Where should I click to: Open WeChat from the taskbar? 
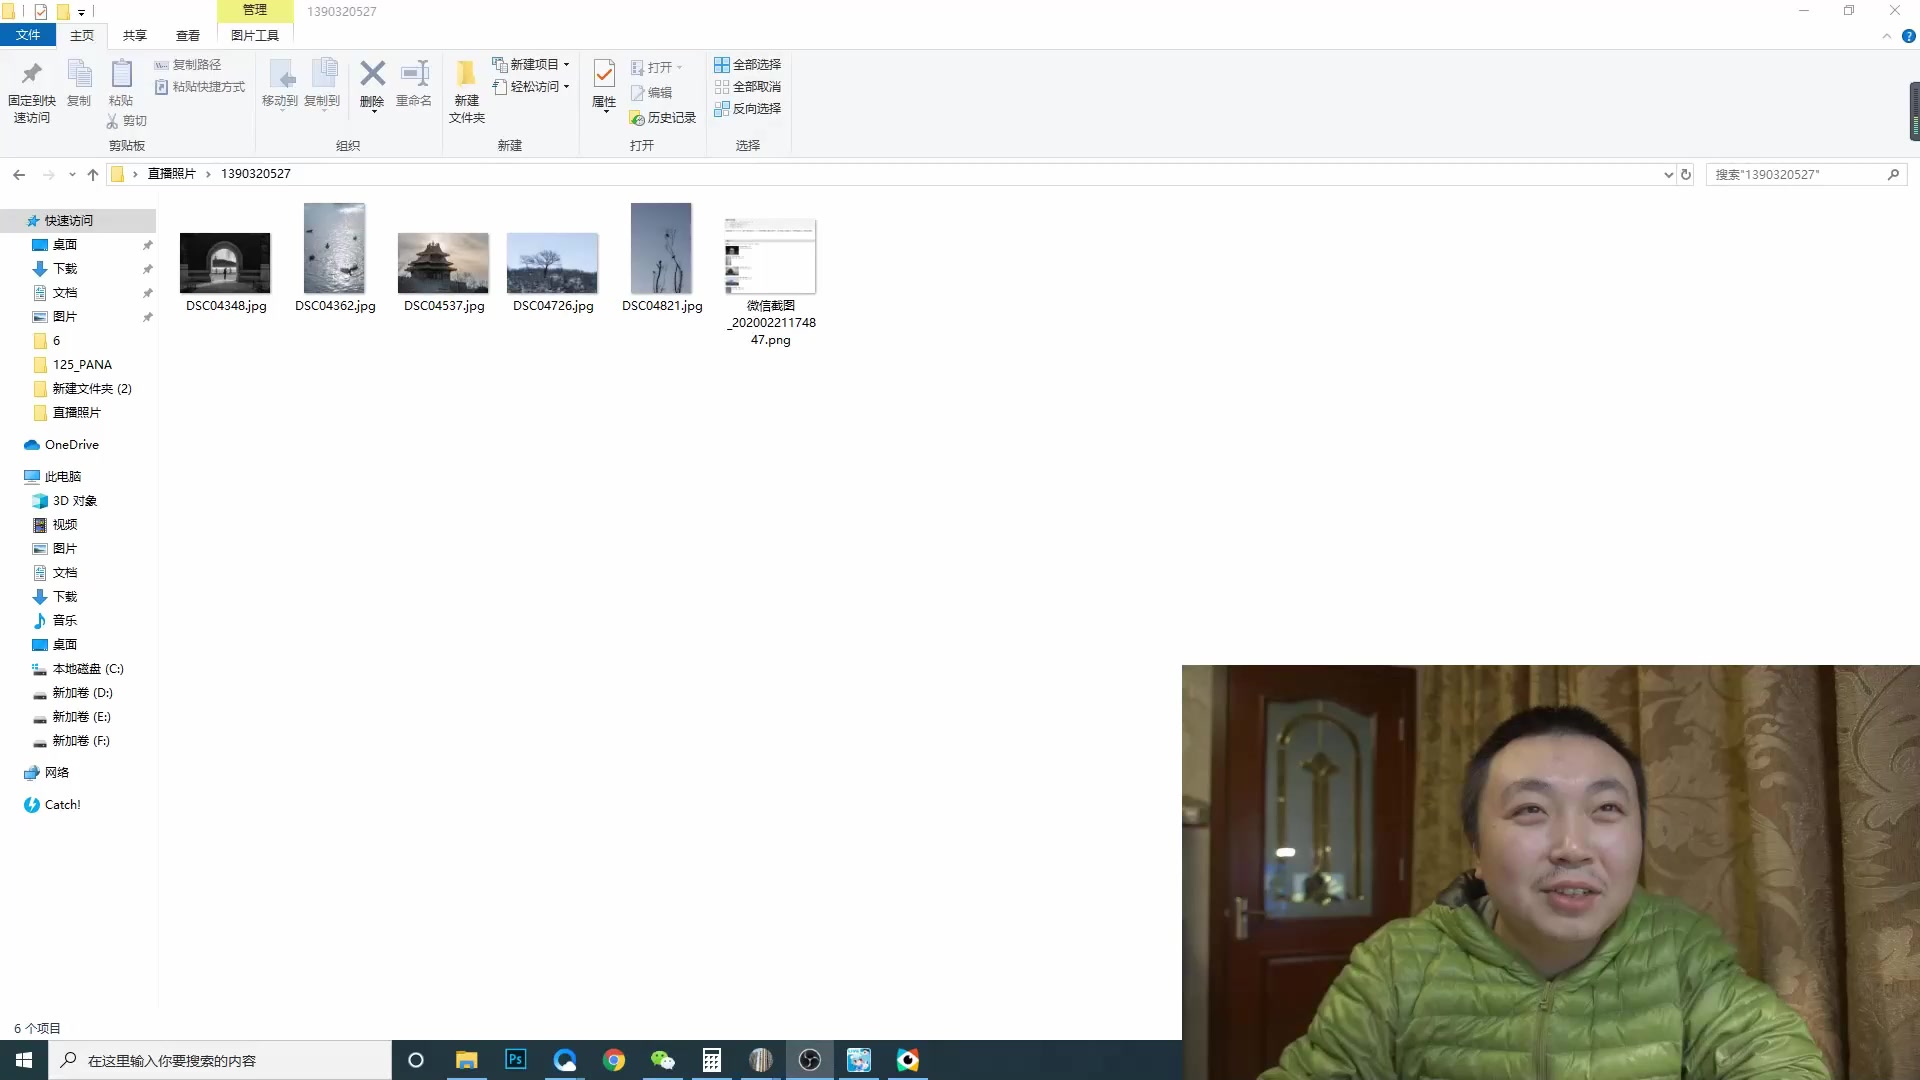662,1060
